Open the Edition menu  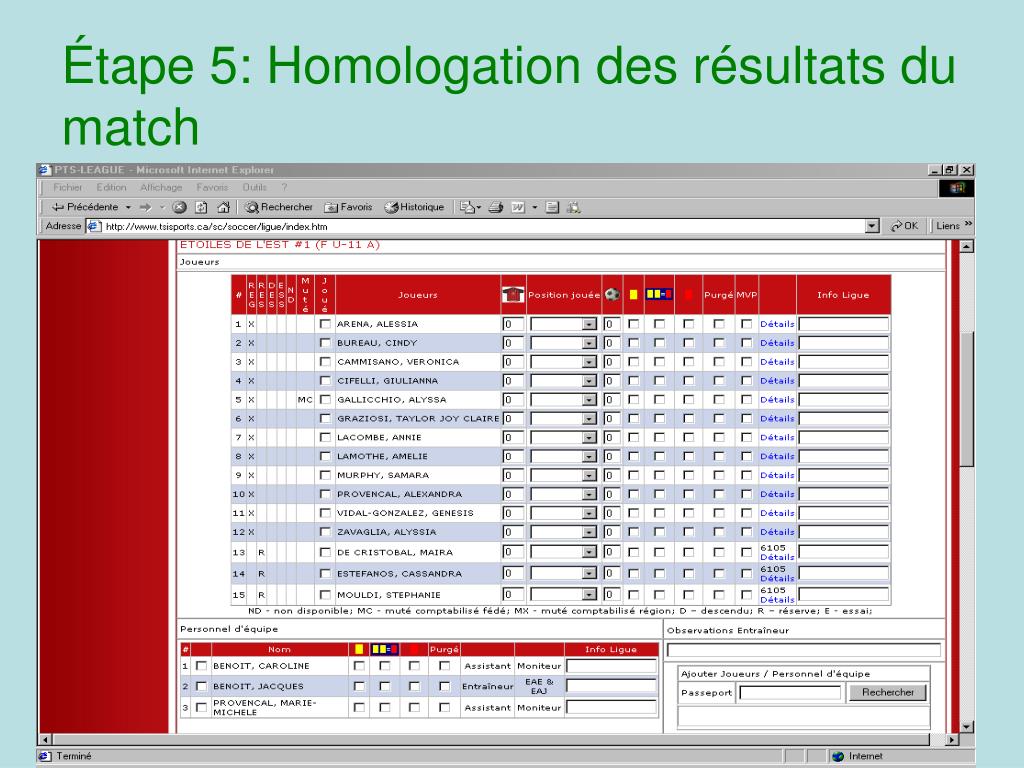111,187
